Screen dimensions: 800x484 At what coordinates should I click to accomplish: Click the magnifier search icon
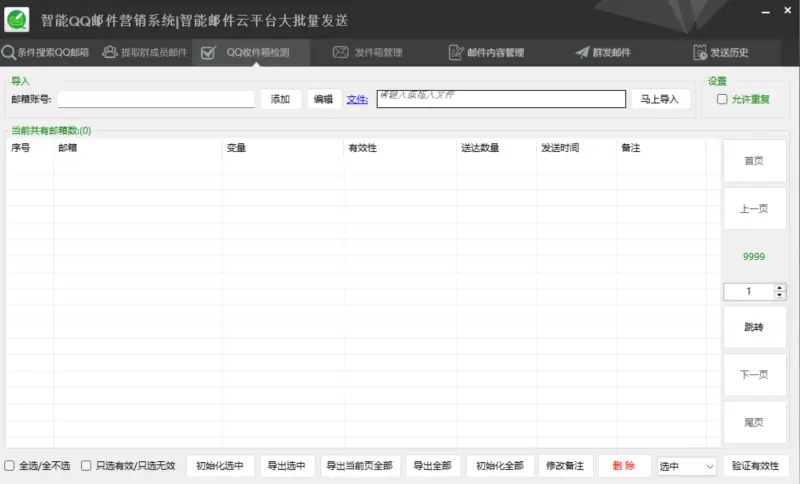[8, 52]
